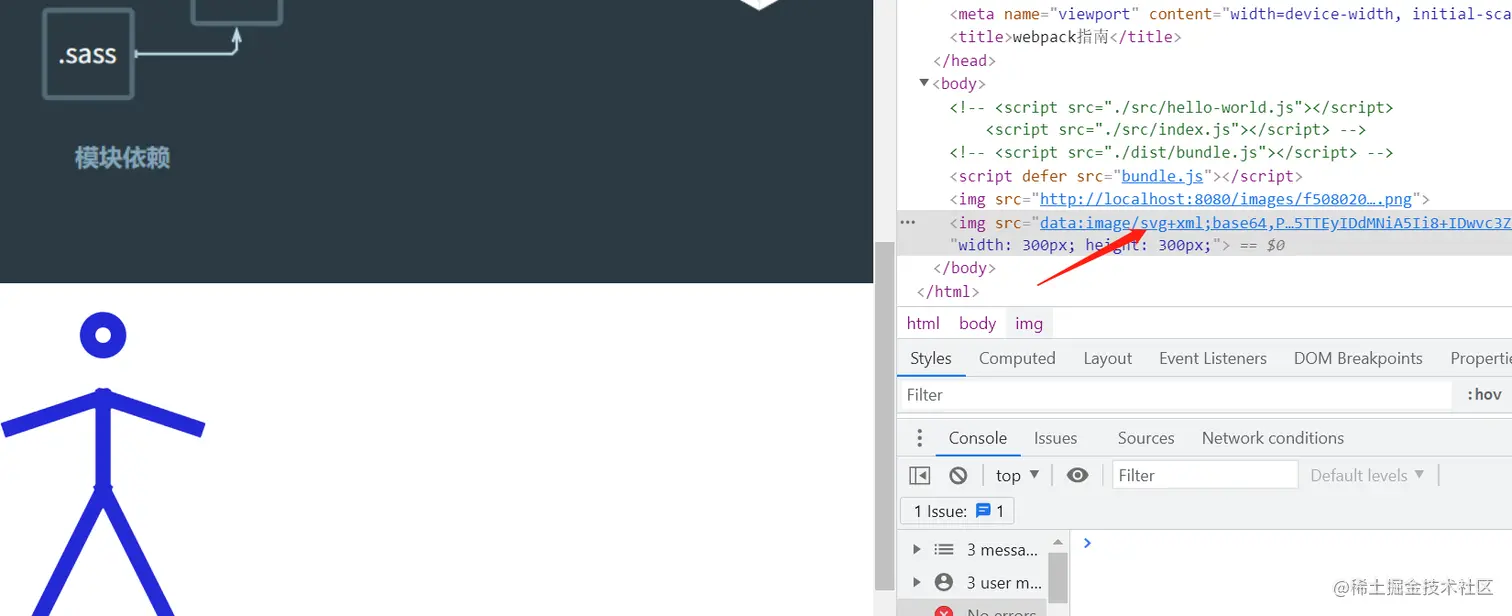Select body in the breadcrumb bar
This screenshot has height=616, width=1512.
[x=977, y=323]
